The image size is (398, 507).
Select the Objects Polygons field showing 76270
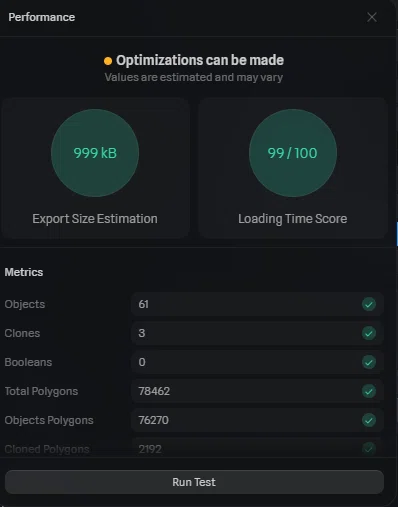coord(257,420)
